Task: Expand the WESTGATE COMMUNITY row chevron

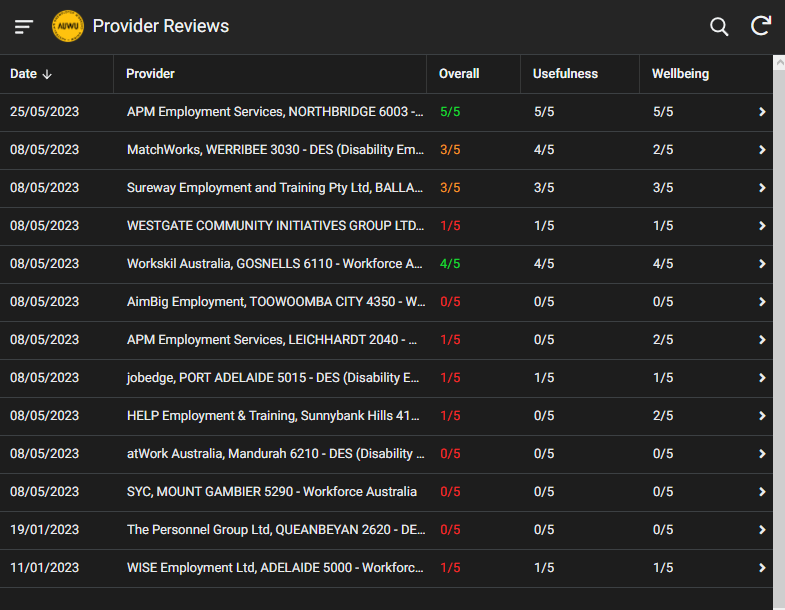Action: (x=762, y=226)
